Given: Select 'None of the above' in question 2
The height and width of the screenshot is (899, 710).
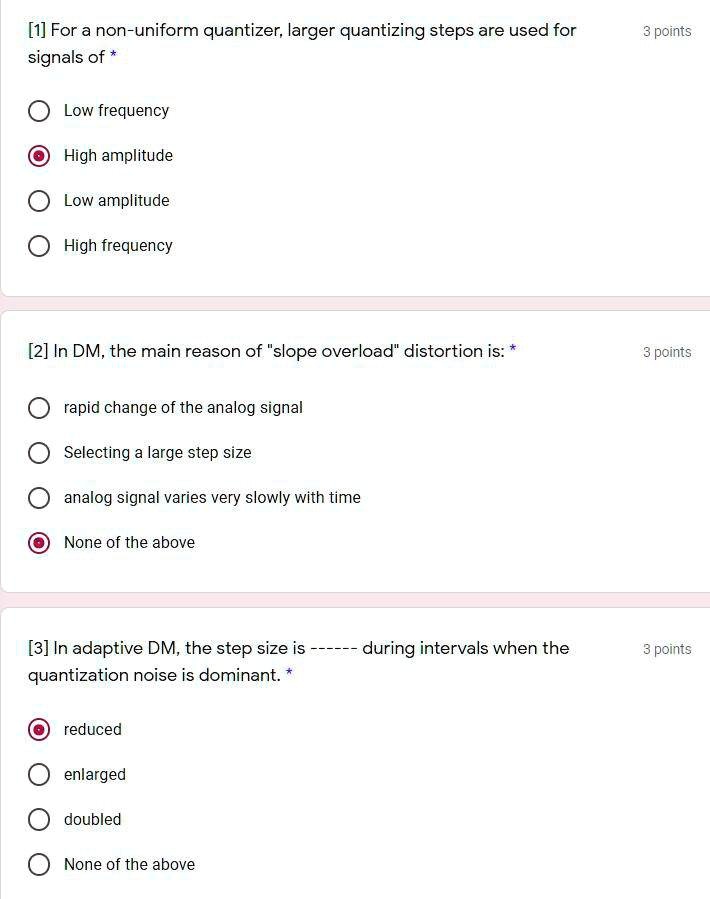Looking at the screenshot, I should 39,543.
